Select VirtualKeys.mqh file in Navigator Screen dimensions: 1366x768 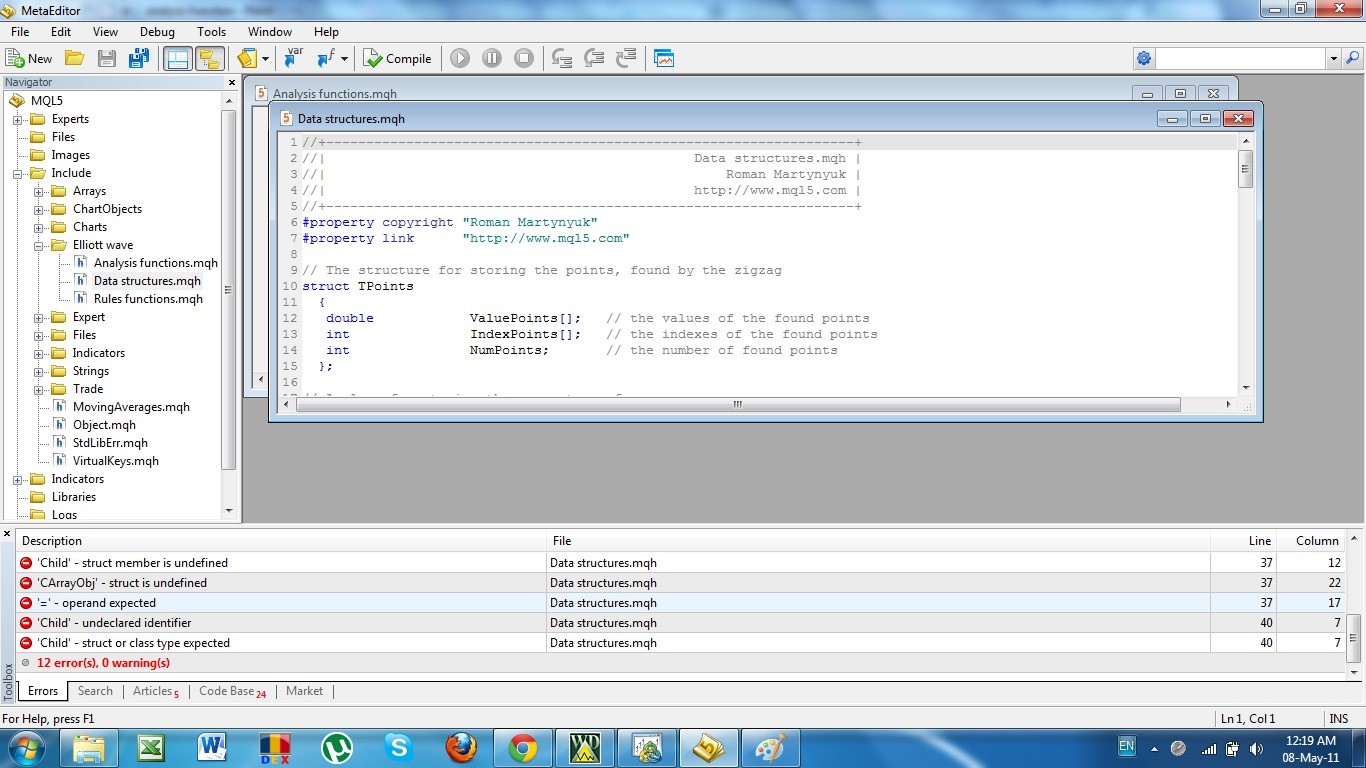[x=115, y=461]
